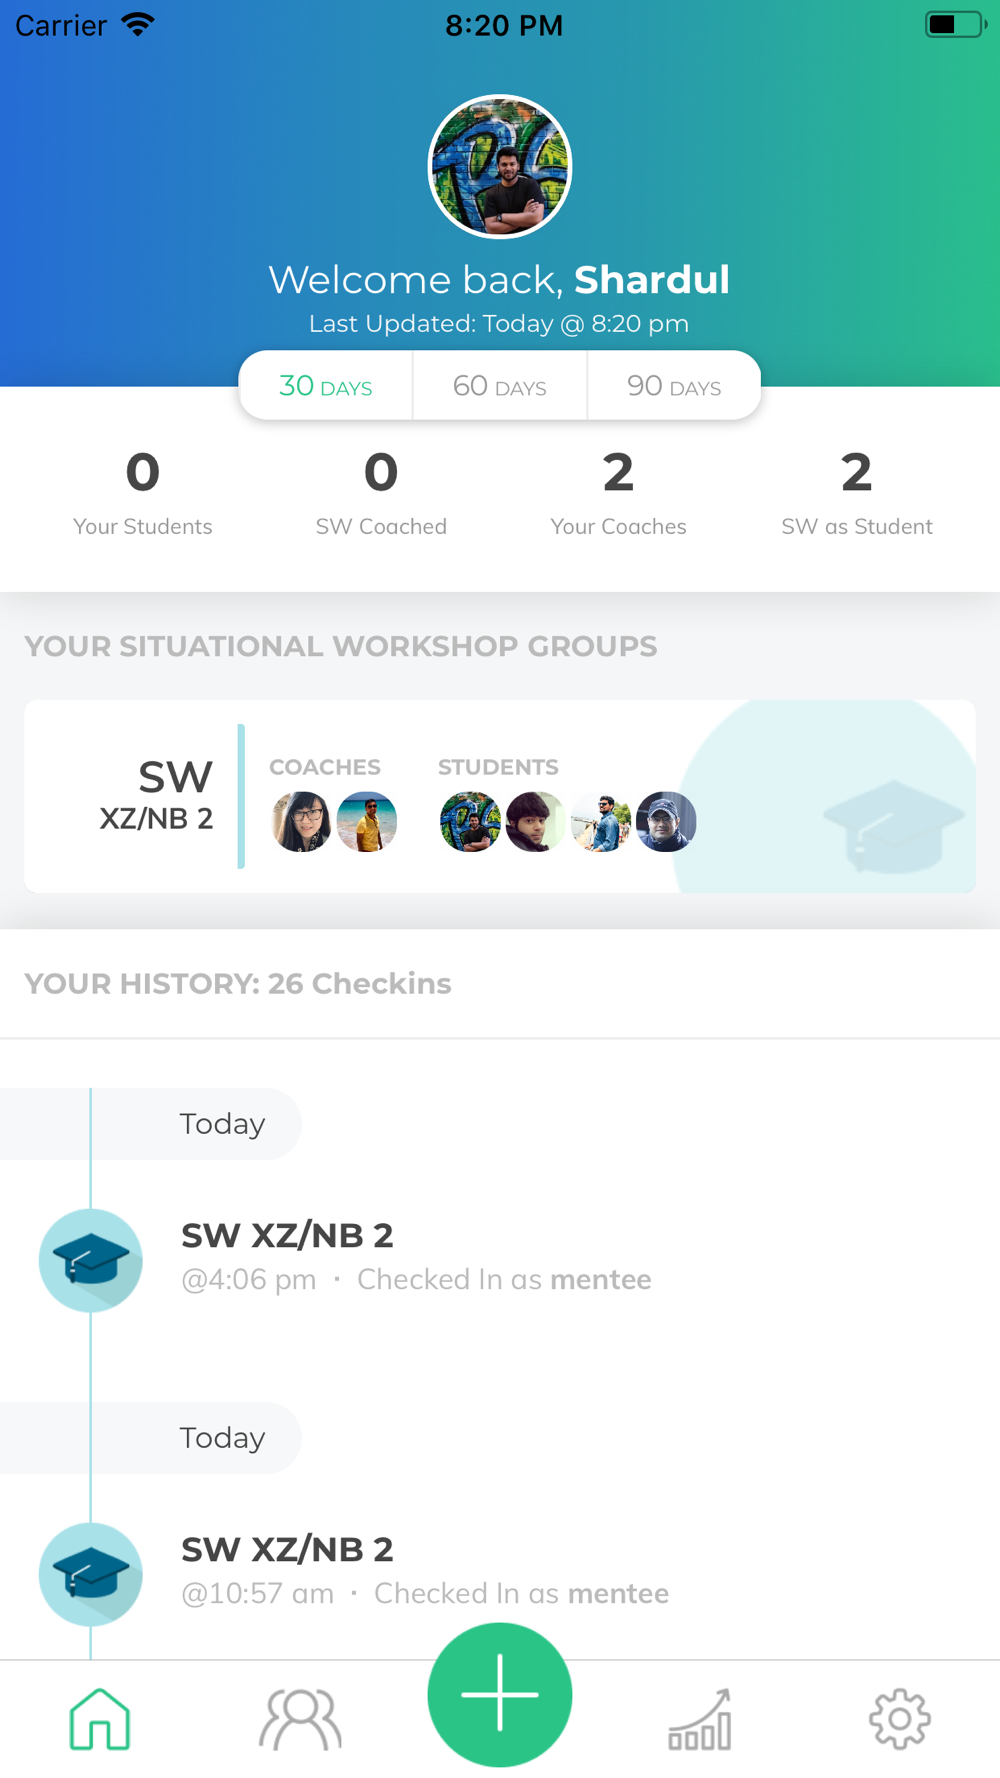The image size is (1000, 1778).
Task: Tap graduation cap icon for 10:57 am checkin
Action: pyautogui.click(x=90, y=1574)
